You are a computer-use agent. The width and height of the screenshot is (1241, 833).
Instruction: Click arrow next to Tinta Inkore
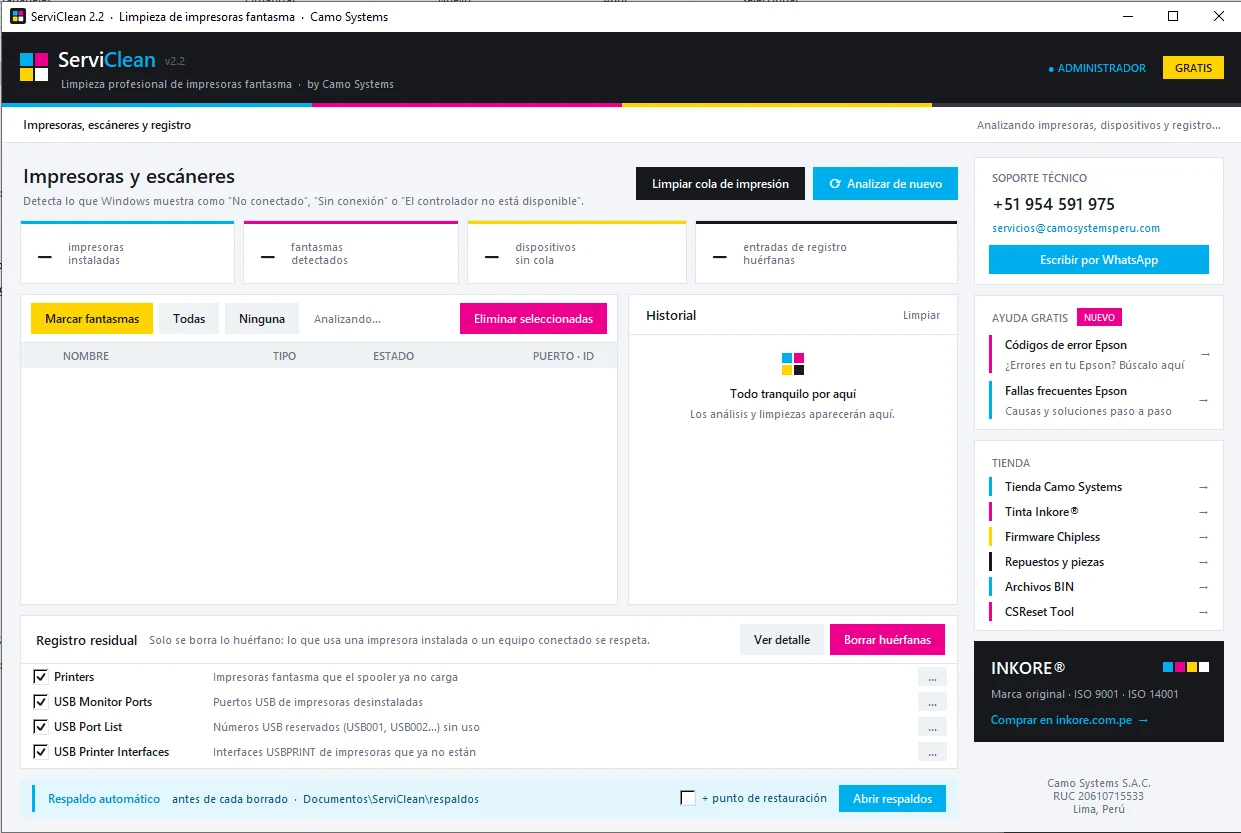1203,512
